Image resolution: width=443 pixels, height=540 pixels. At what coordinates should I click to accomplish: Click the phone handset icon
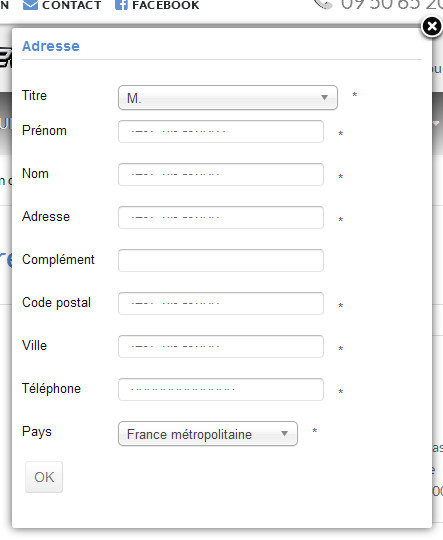coord(323,4)
